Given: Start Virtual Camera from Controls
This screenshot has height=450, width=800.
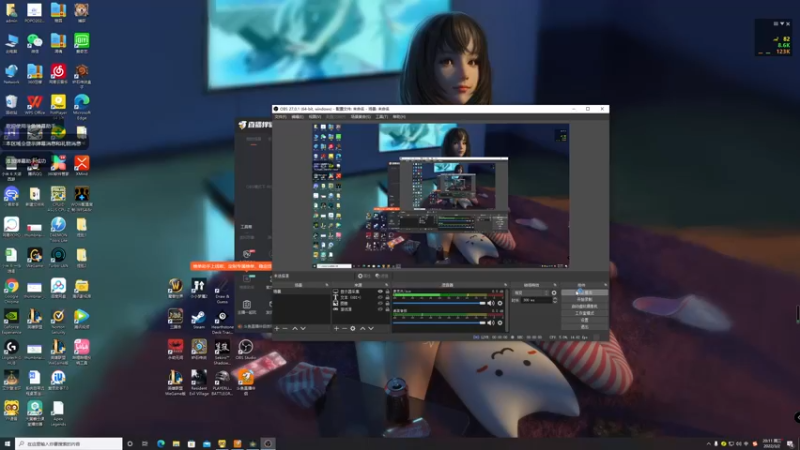Looking at the screenshot, I should 584,306.
